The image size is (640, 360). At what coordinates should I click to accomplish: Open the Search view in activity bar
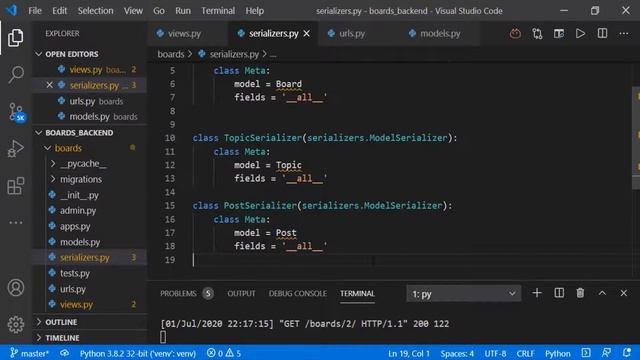(16, 74)
